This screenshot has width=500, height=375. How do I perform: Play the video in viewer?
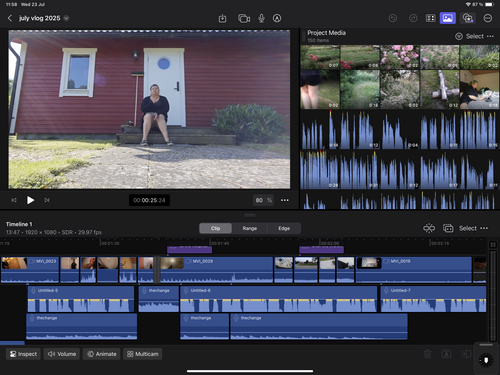(30, 200)
